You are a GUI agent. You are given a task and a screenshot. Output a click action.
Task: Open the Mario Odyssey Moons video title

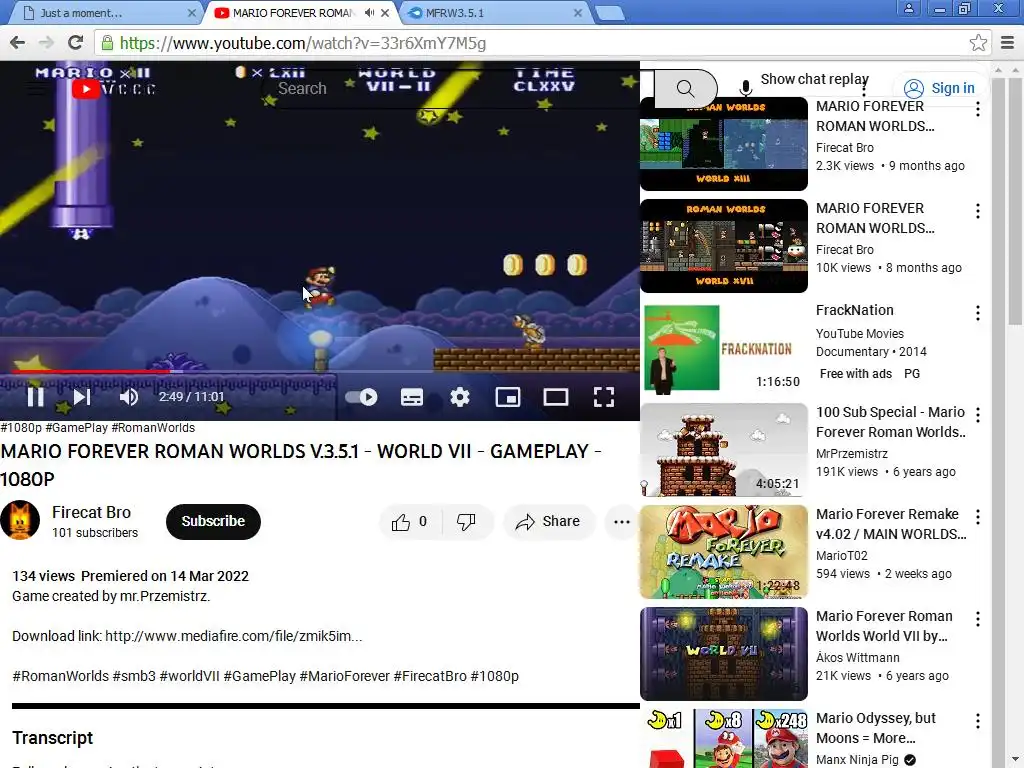(x=876, y=728)
